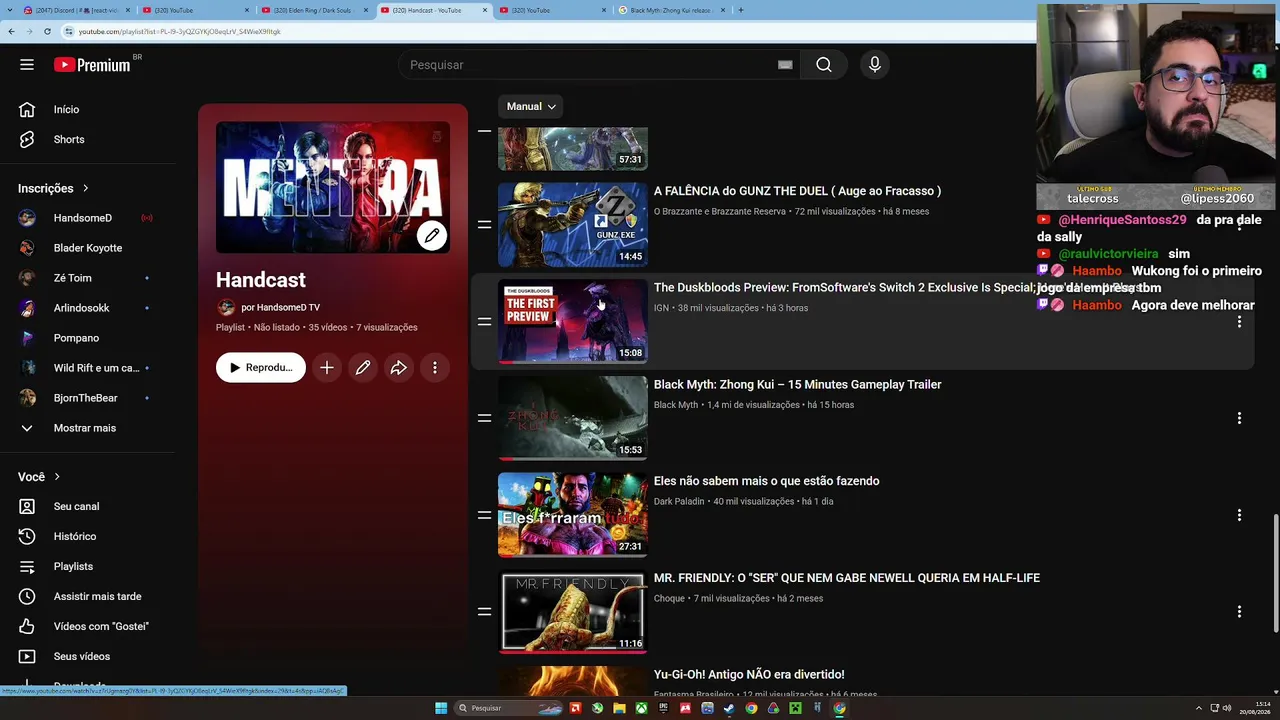Open a new browser tab
The image size is (1280, 720).
click(x=740, y=10)
